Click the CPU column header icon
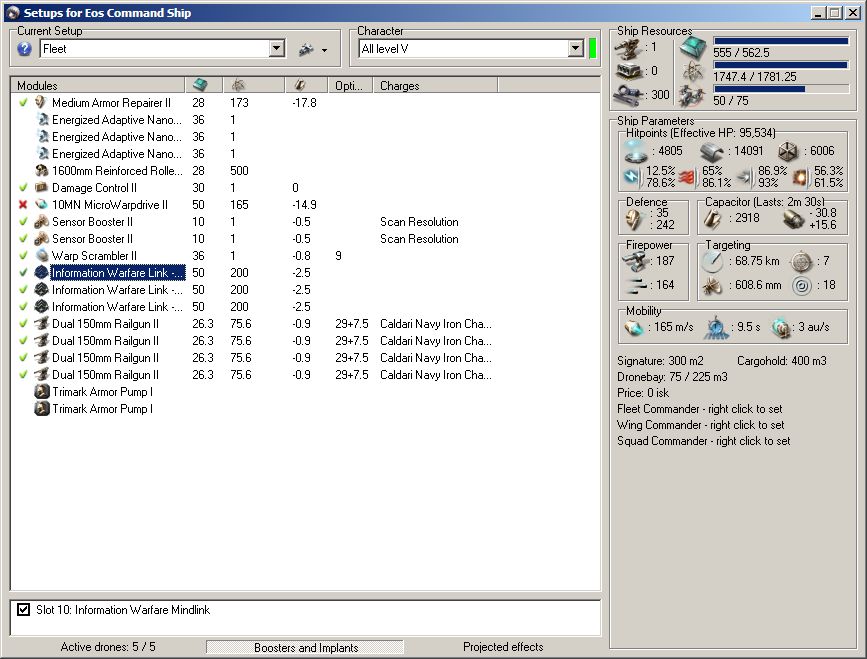 199,86
